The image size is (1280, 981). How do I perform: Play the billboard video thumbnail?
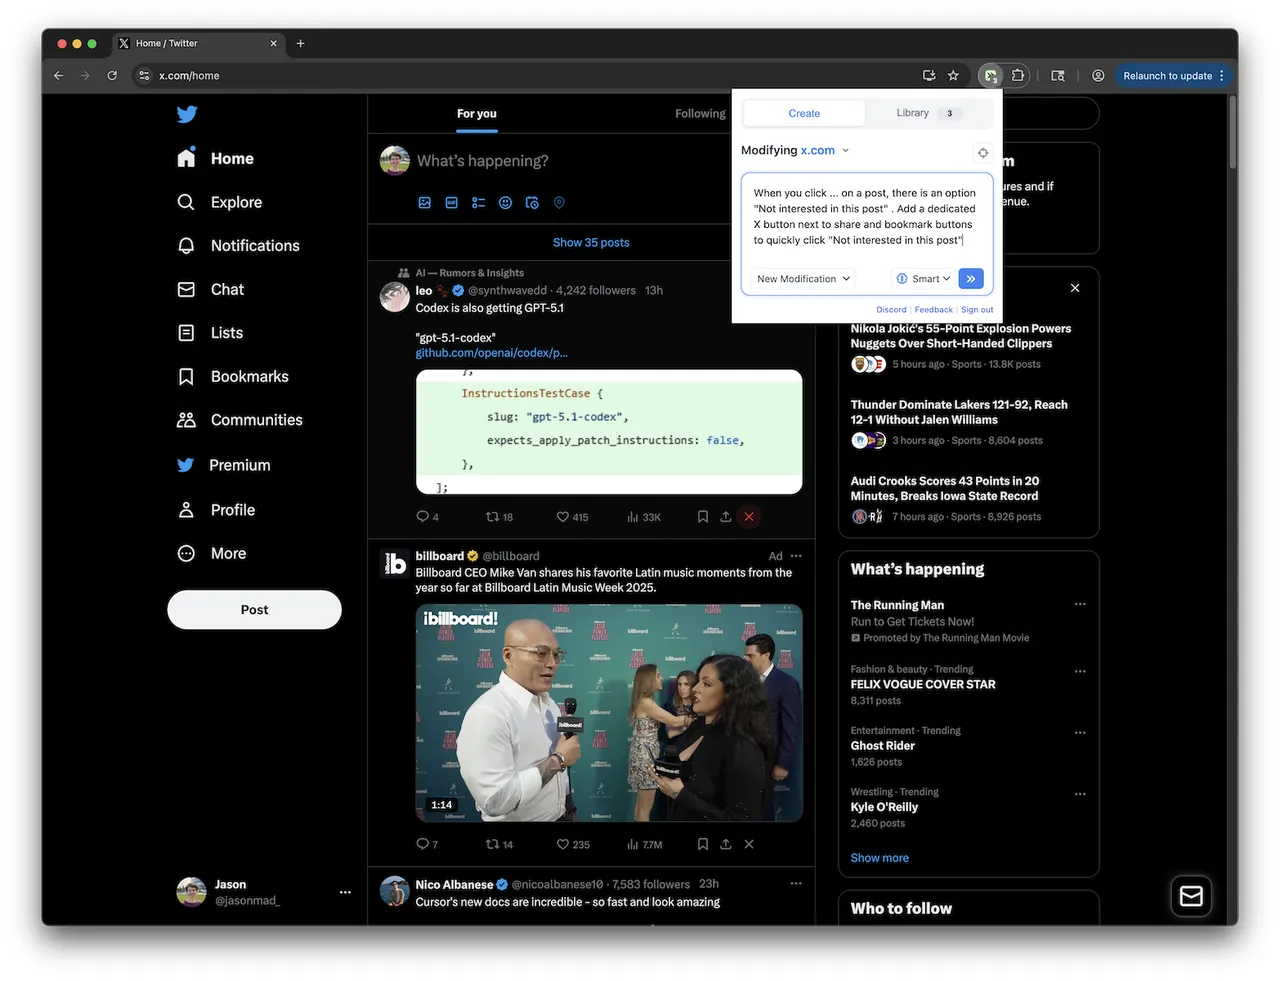click(x=609, y=713)
